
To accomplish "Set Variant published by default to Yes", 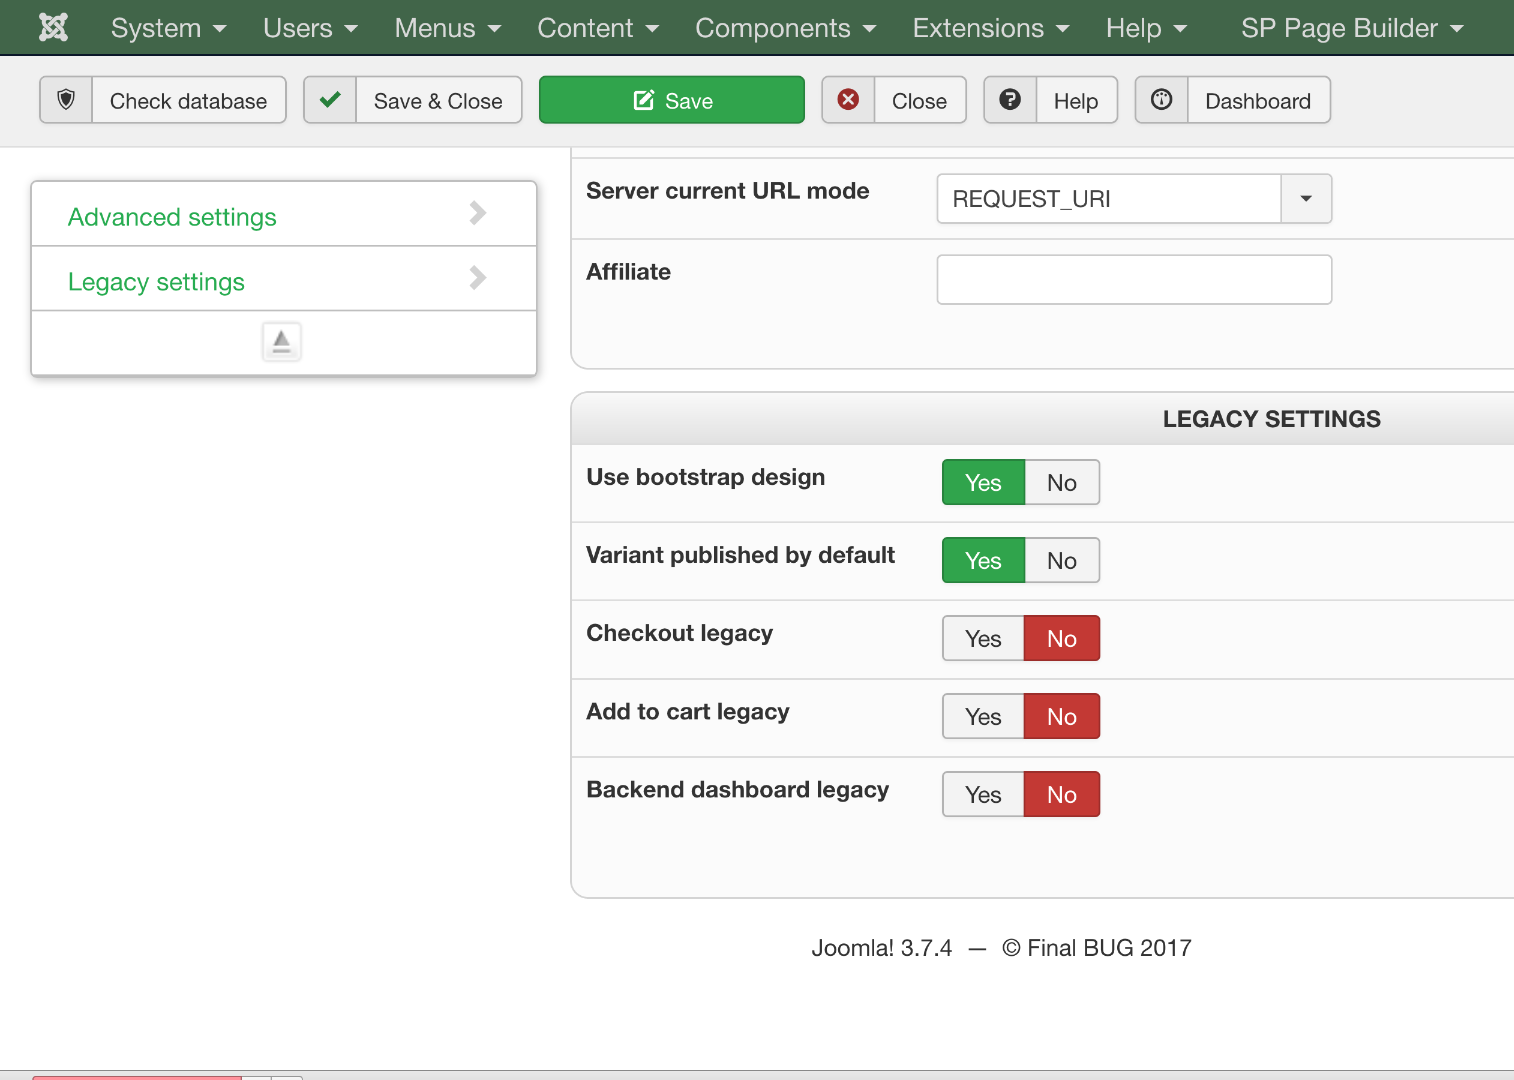I will point(984,561).
